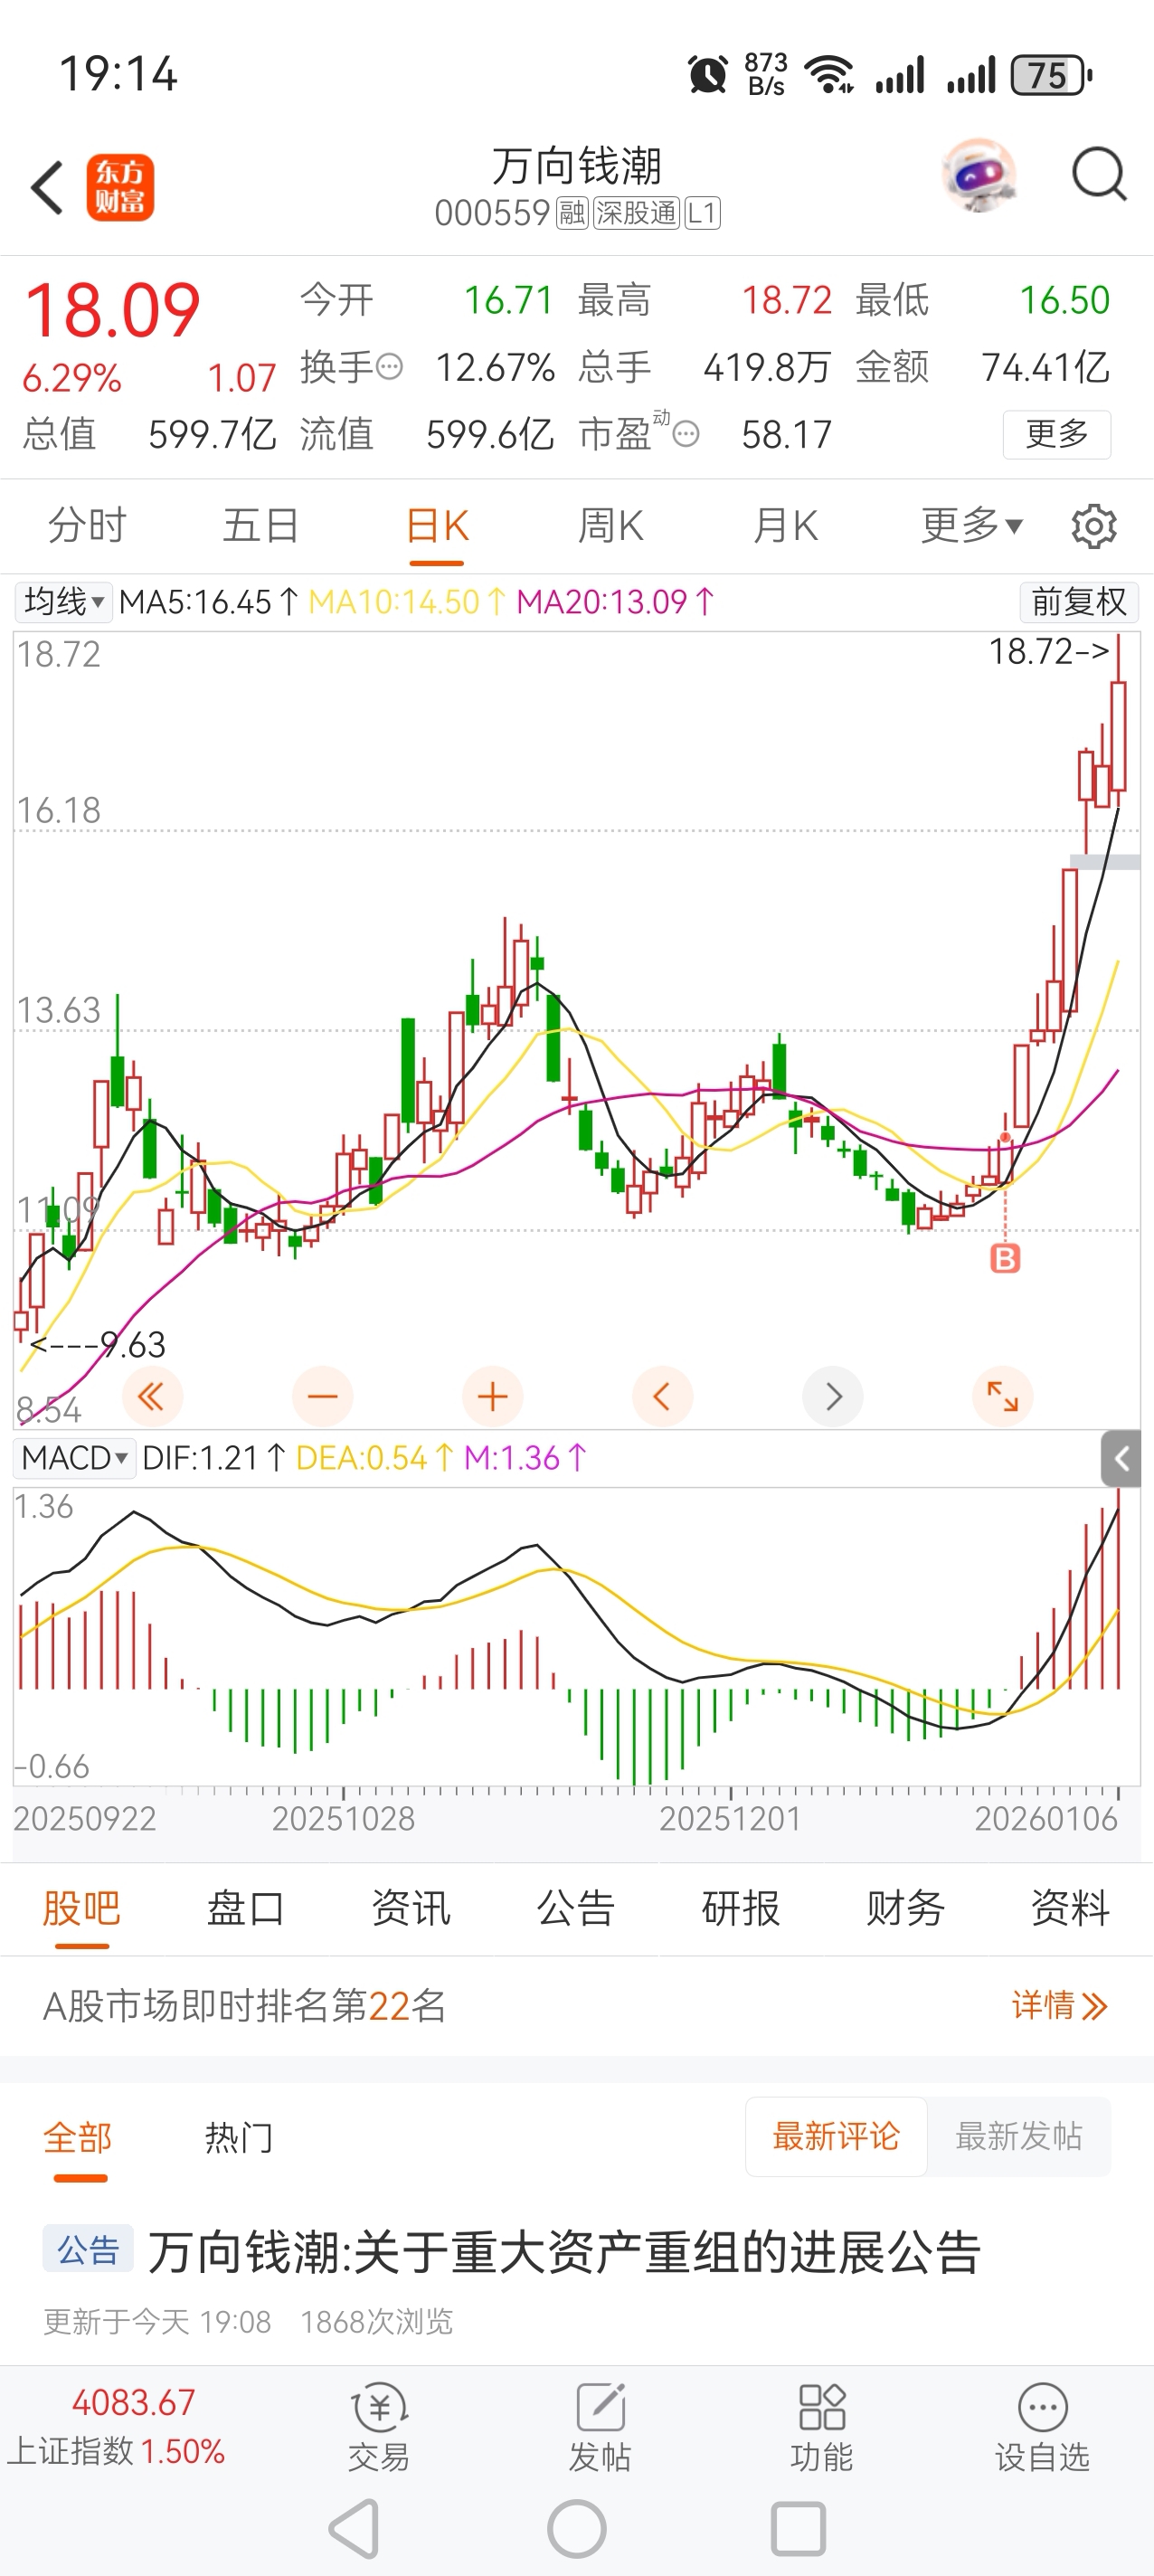Tap Android recent apps button
1154x2576 pixels.
798,2529
